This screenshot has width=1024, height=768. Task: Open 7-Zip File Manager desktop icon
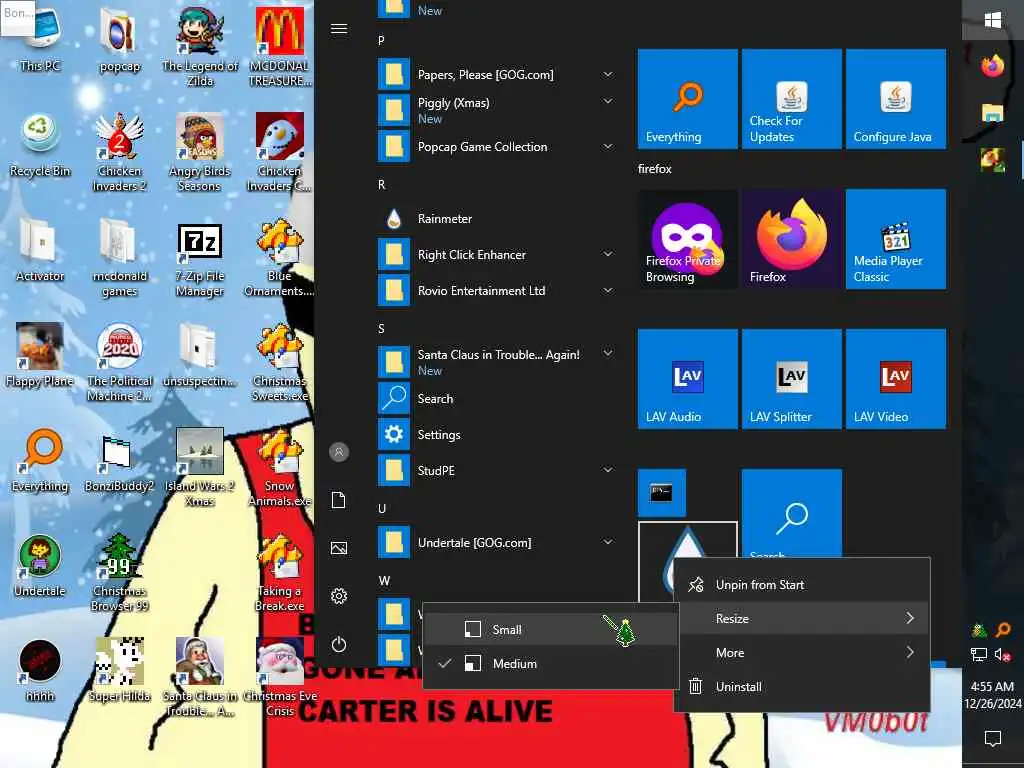[199, 260]
